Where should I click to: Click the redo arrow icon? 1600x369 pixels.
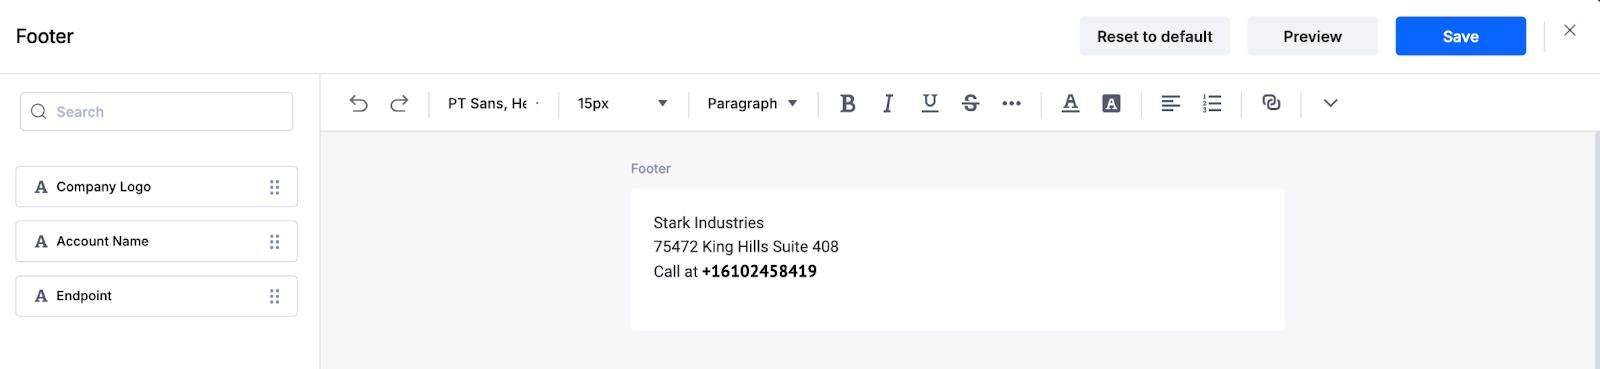click(x=399, y=103)
